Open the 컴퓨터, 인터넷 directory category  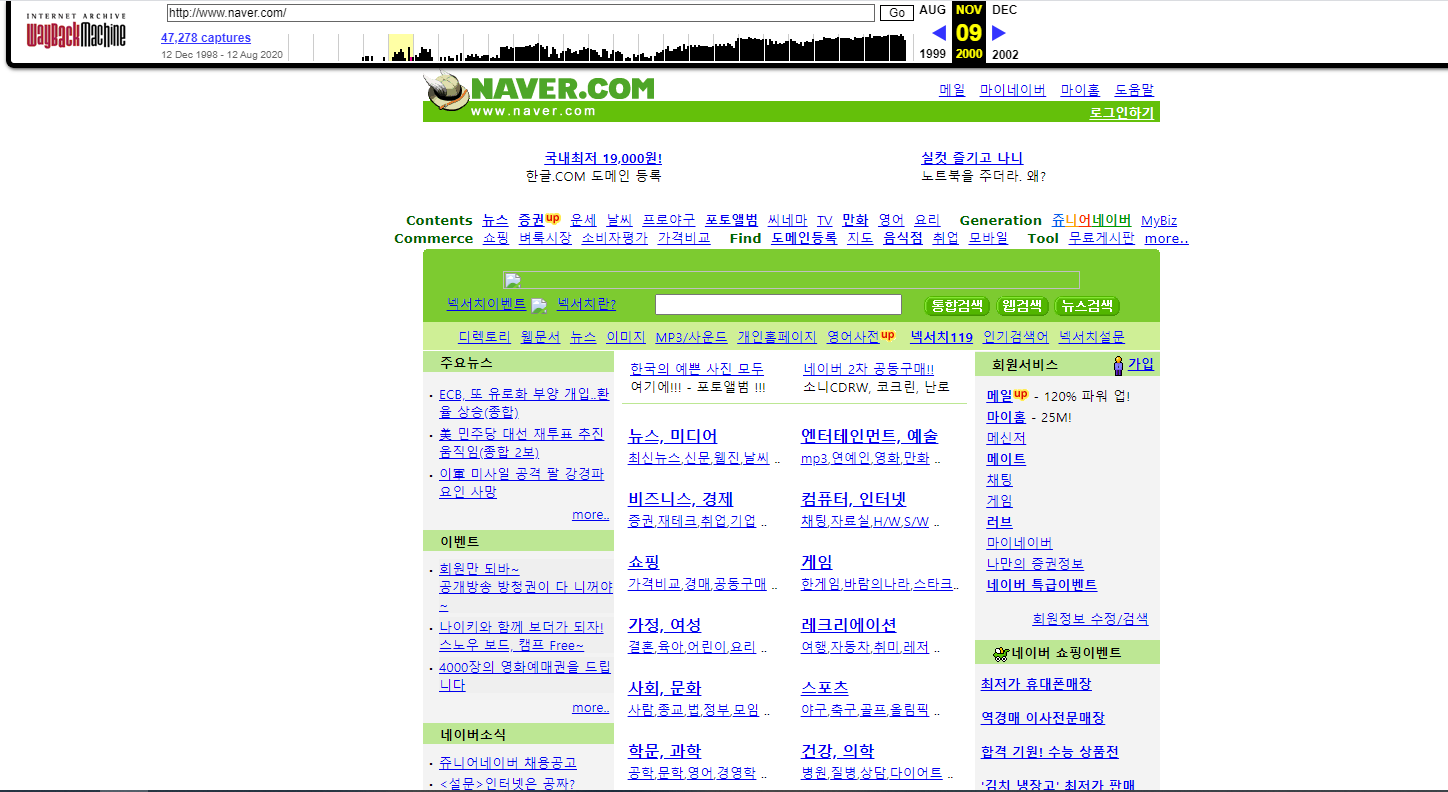coord(853,499)
